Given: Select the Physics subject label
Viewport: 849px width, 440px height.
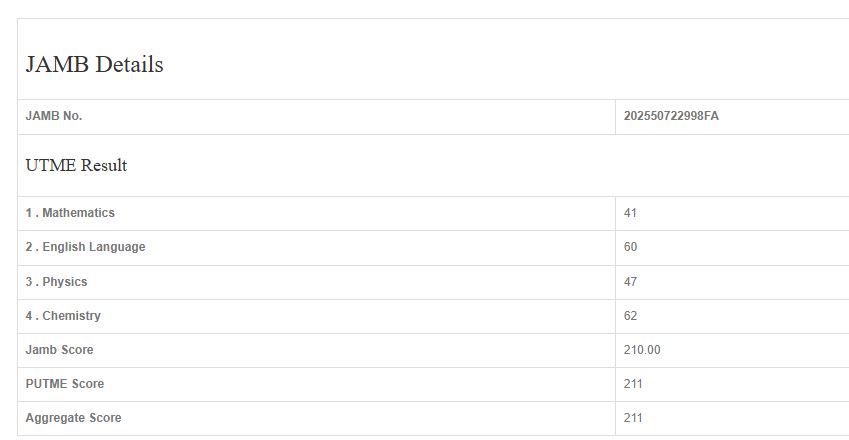Looking at the screenshot, I should [57, 282].
